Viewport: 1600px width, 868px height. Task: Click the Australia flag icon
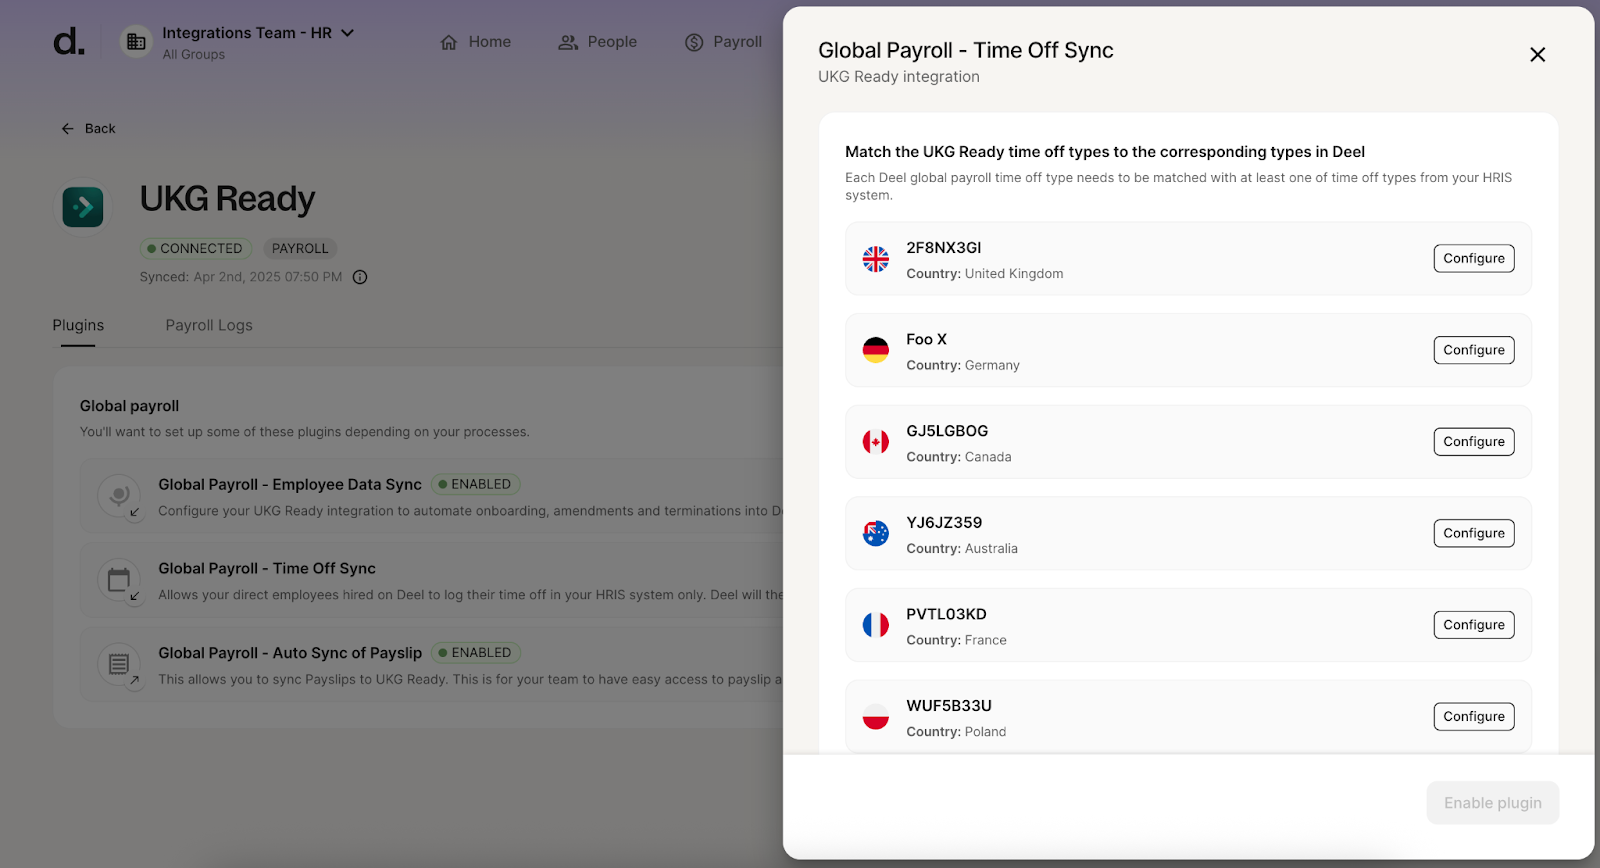tap(876, 534)
